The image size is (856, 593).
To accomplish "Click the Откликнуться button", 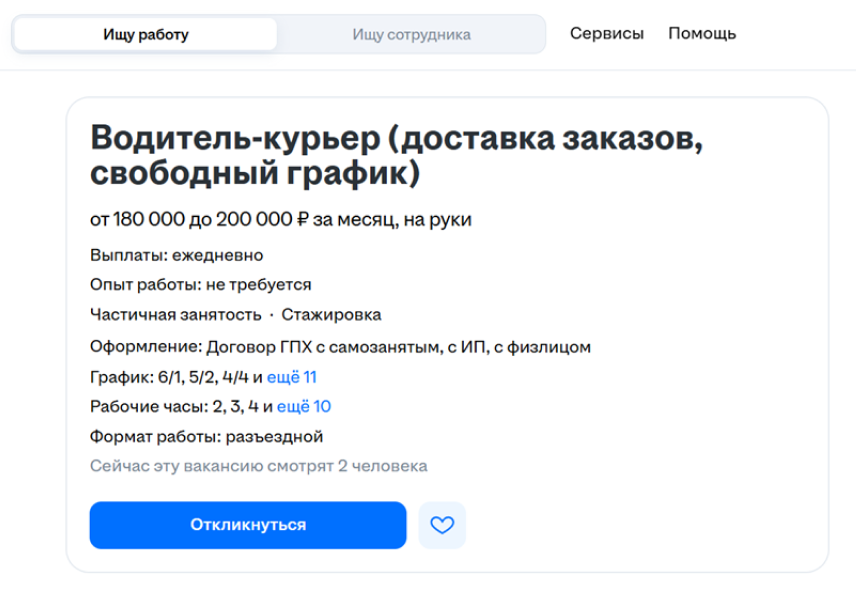I will tap(248, 525).
